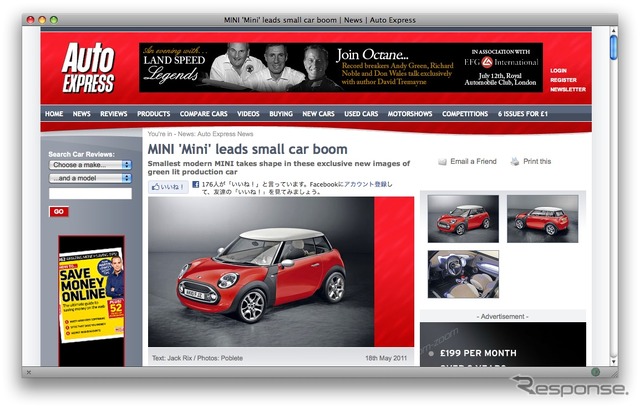Click the Print this printer icon

click(x=515, y=162)
